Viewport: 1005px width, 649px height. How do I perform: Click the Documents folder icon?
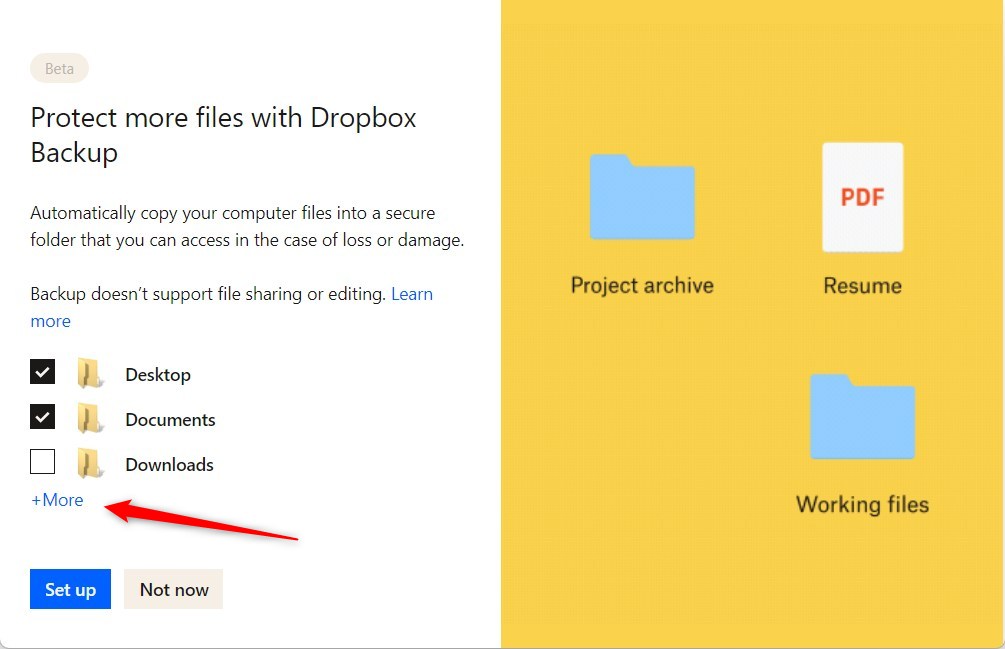(90, 418)
